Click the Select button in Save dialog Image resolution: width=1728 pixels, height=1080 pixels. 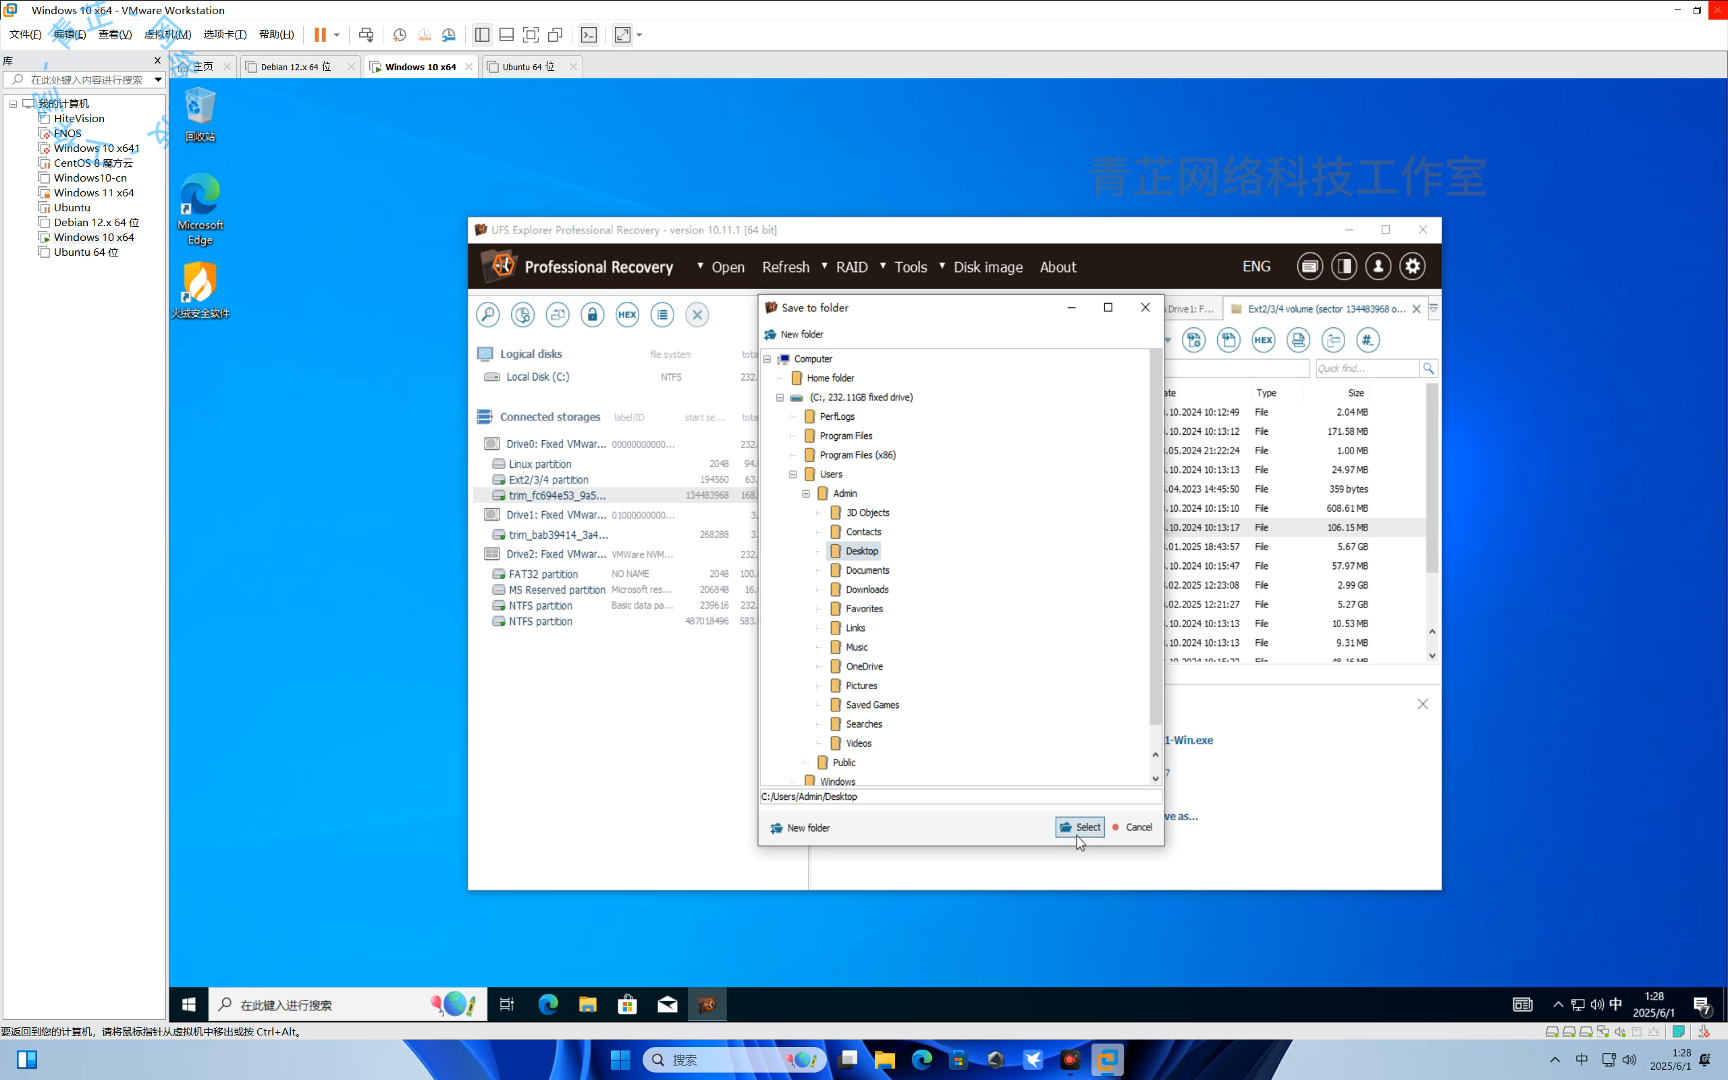pyautogui.click(x=1079, y=827)
